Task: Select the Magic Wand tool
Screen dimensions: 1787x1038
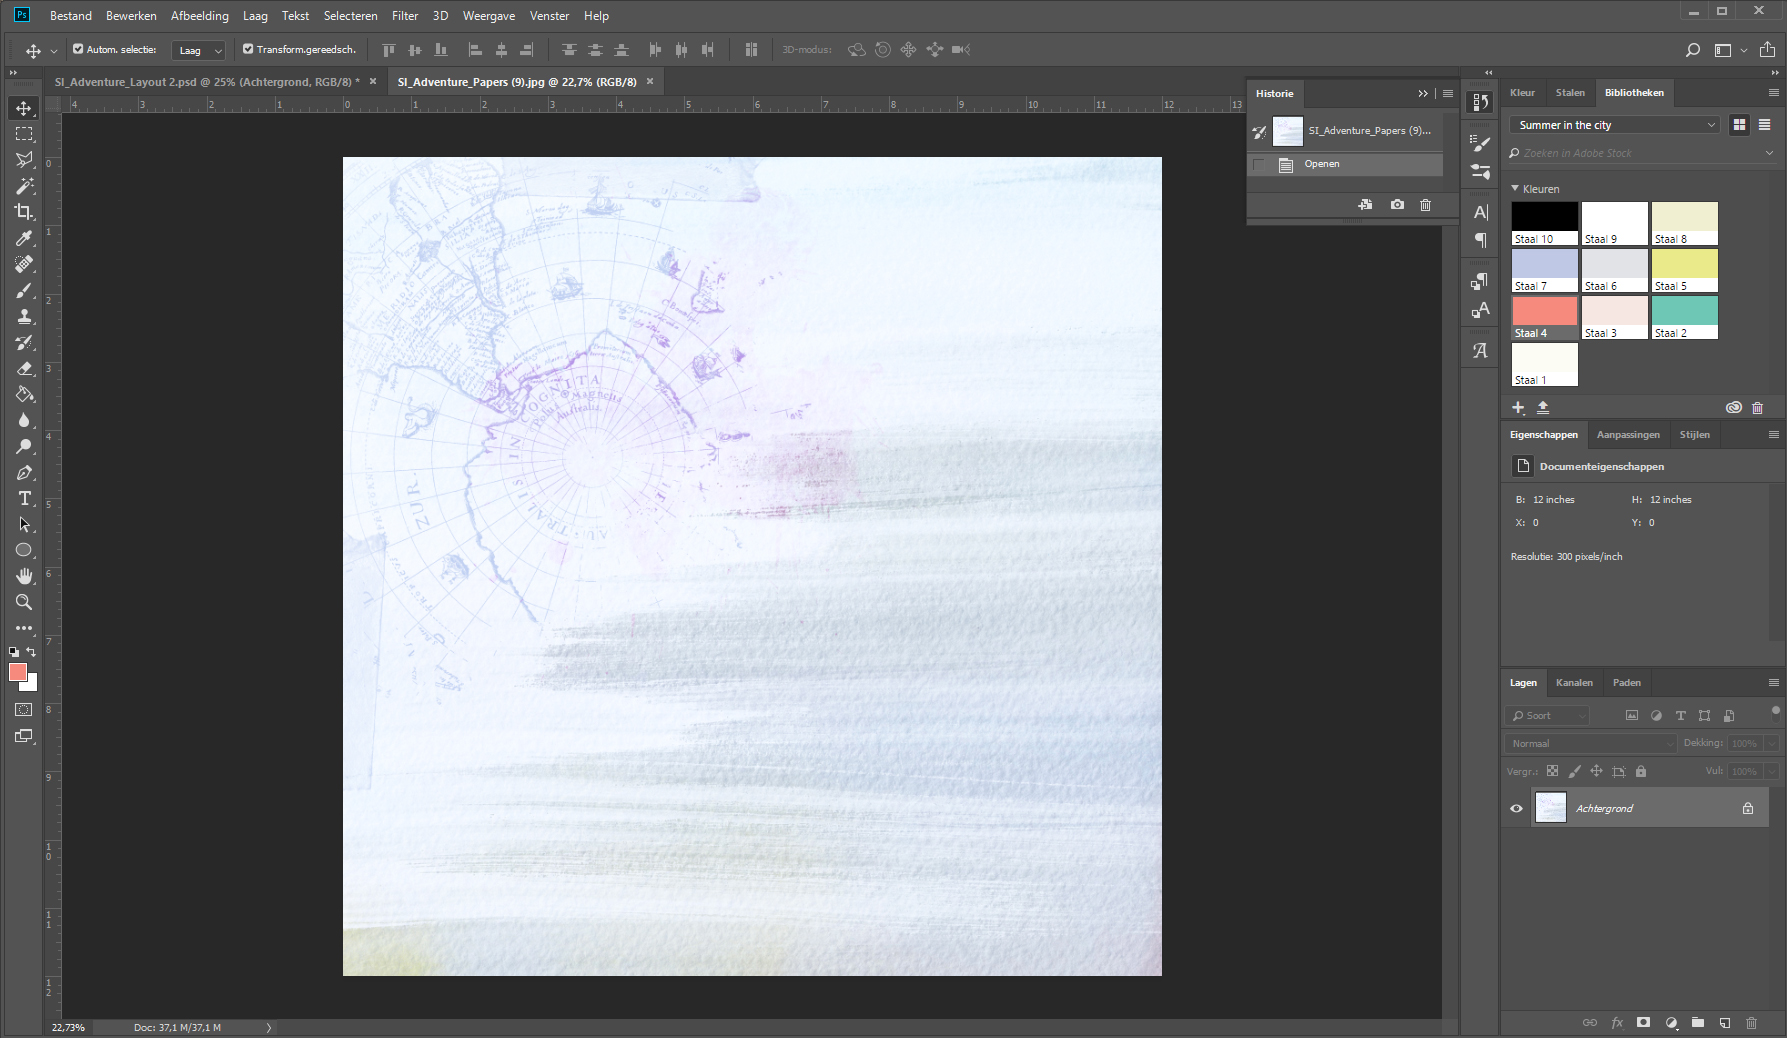Action: [24, 186]
